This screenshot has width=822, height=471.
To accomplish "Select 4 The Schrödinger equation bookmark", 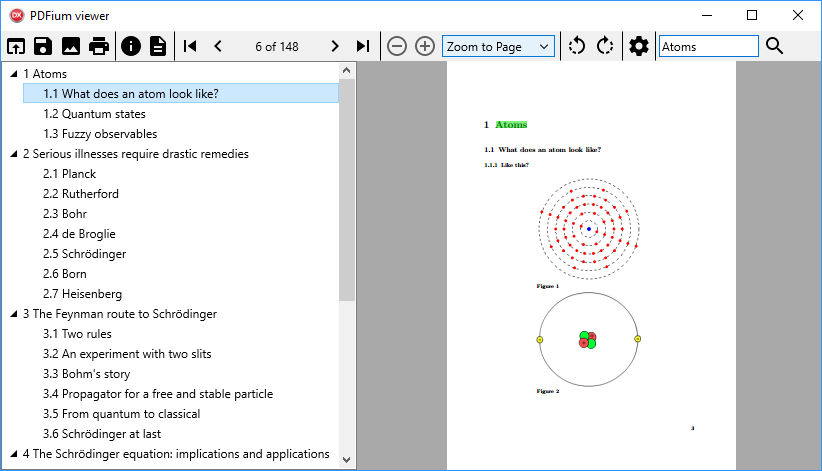I will coord(176,454).
